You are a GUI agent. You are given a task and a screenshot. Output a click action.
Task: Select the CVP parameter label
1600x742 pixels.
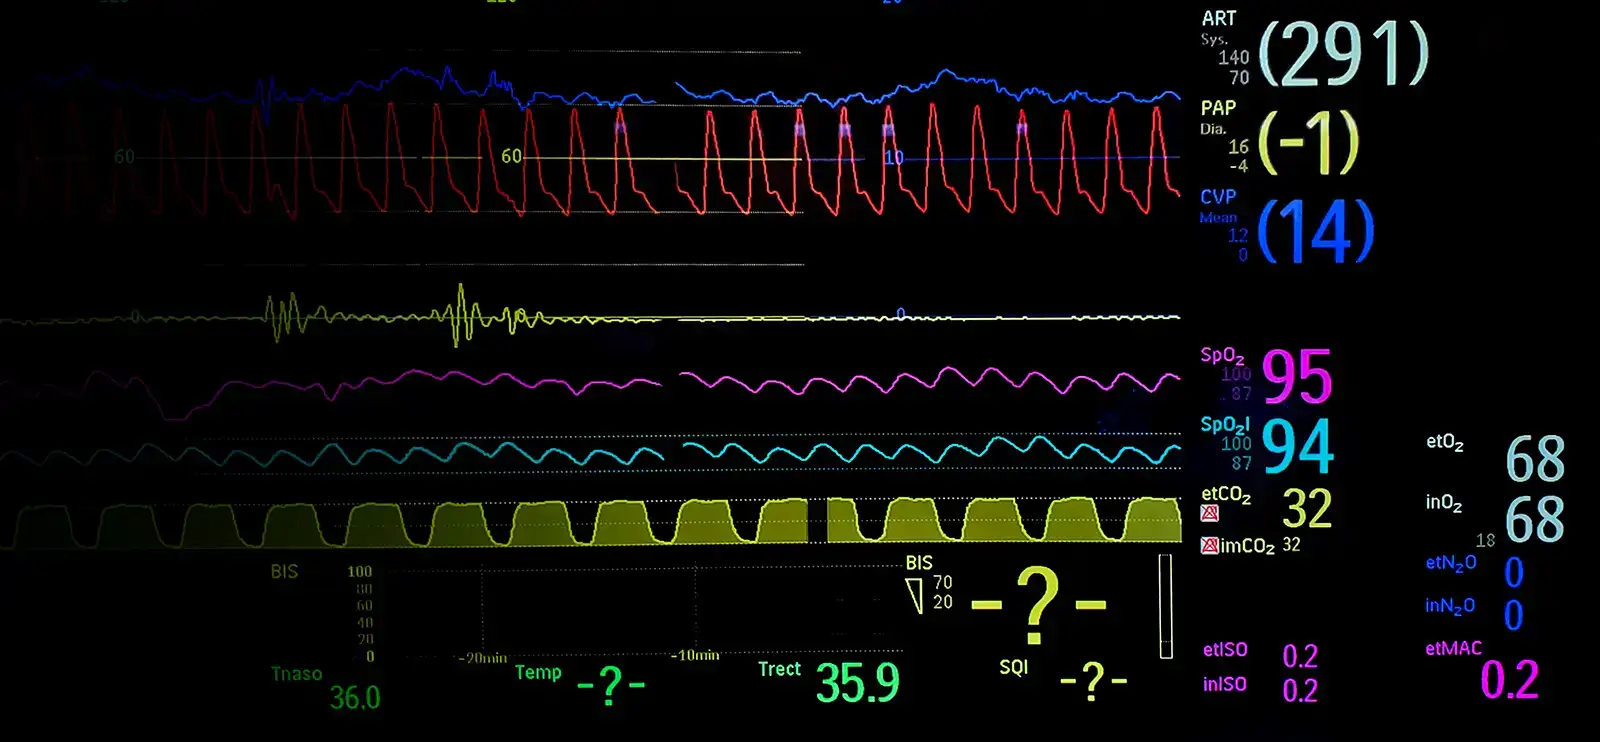pyautogui.click(x=1219, y=197)
